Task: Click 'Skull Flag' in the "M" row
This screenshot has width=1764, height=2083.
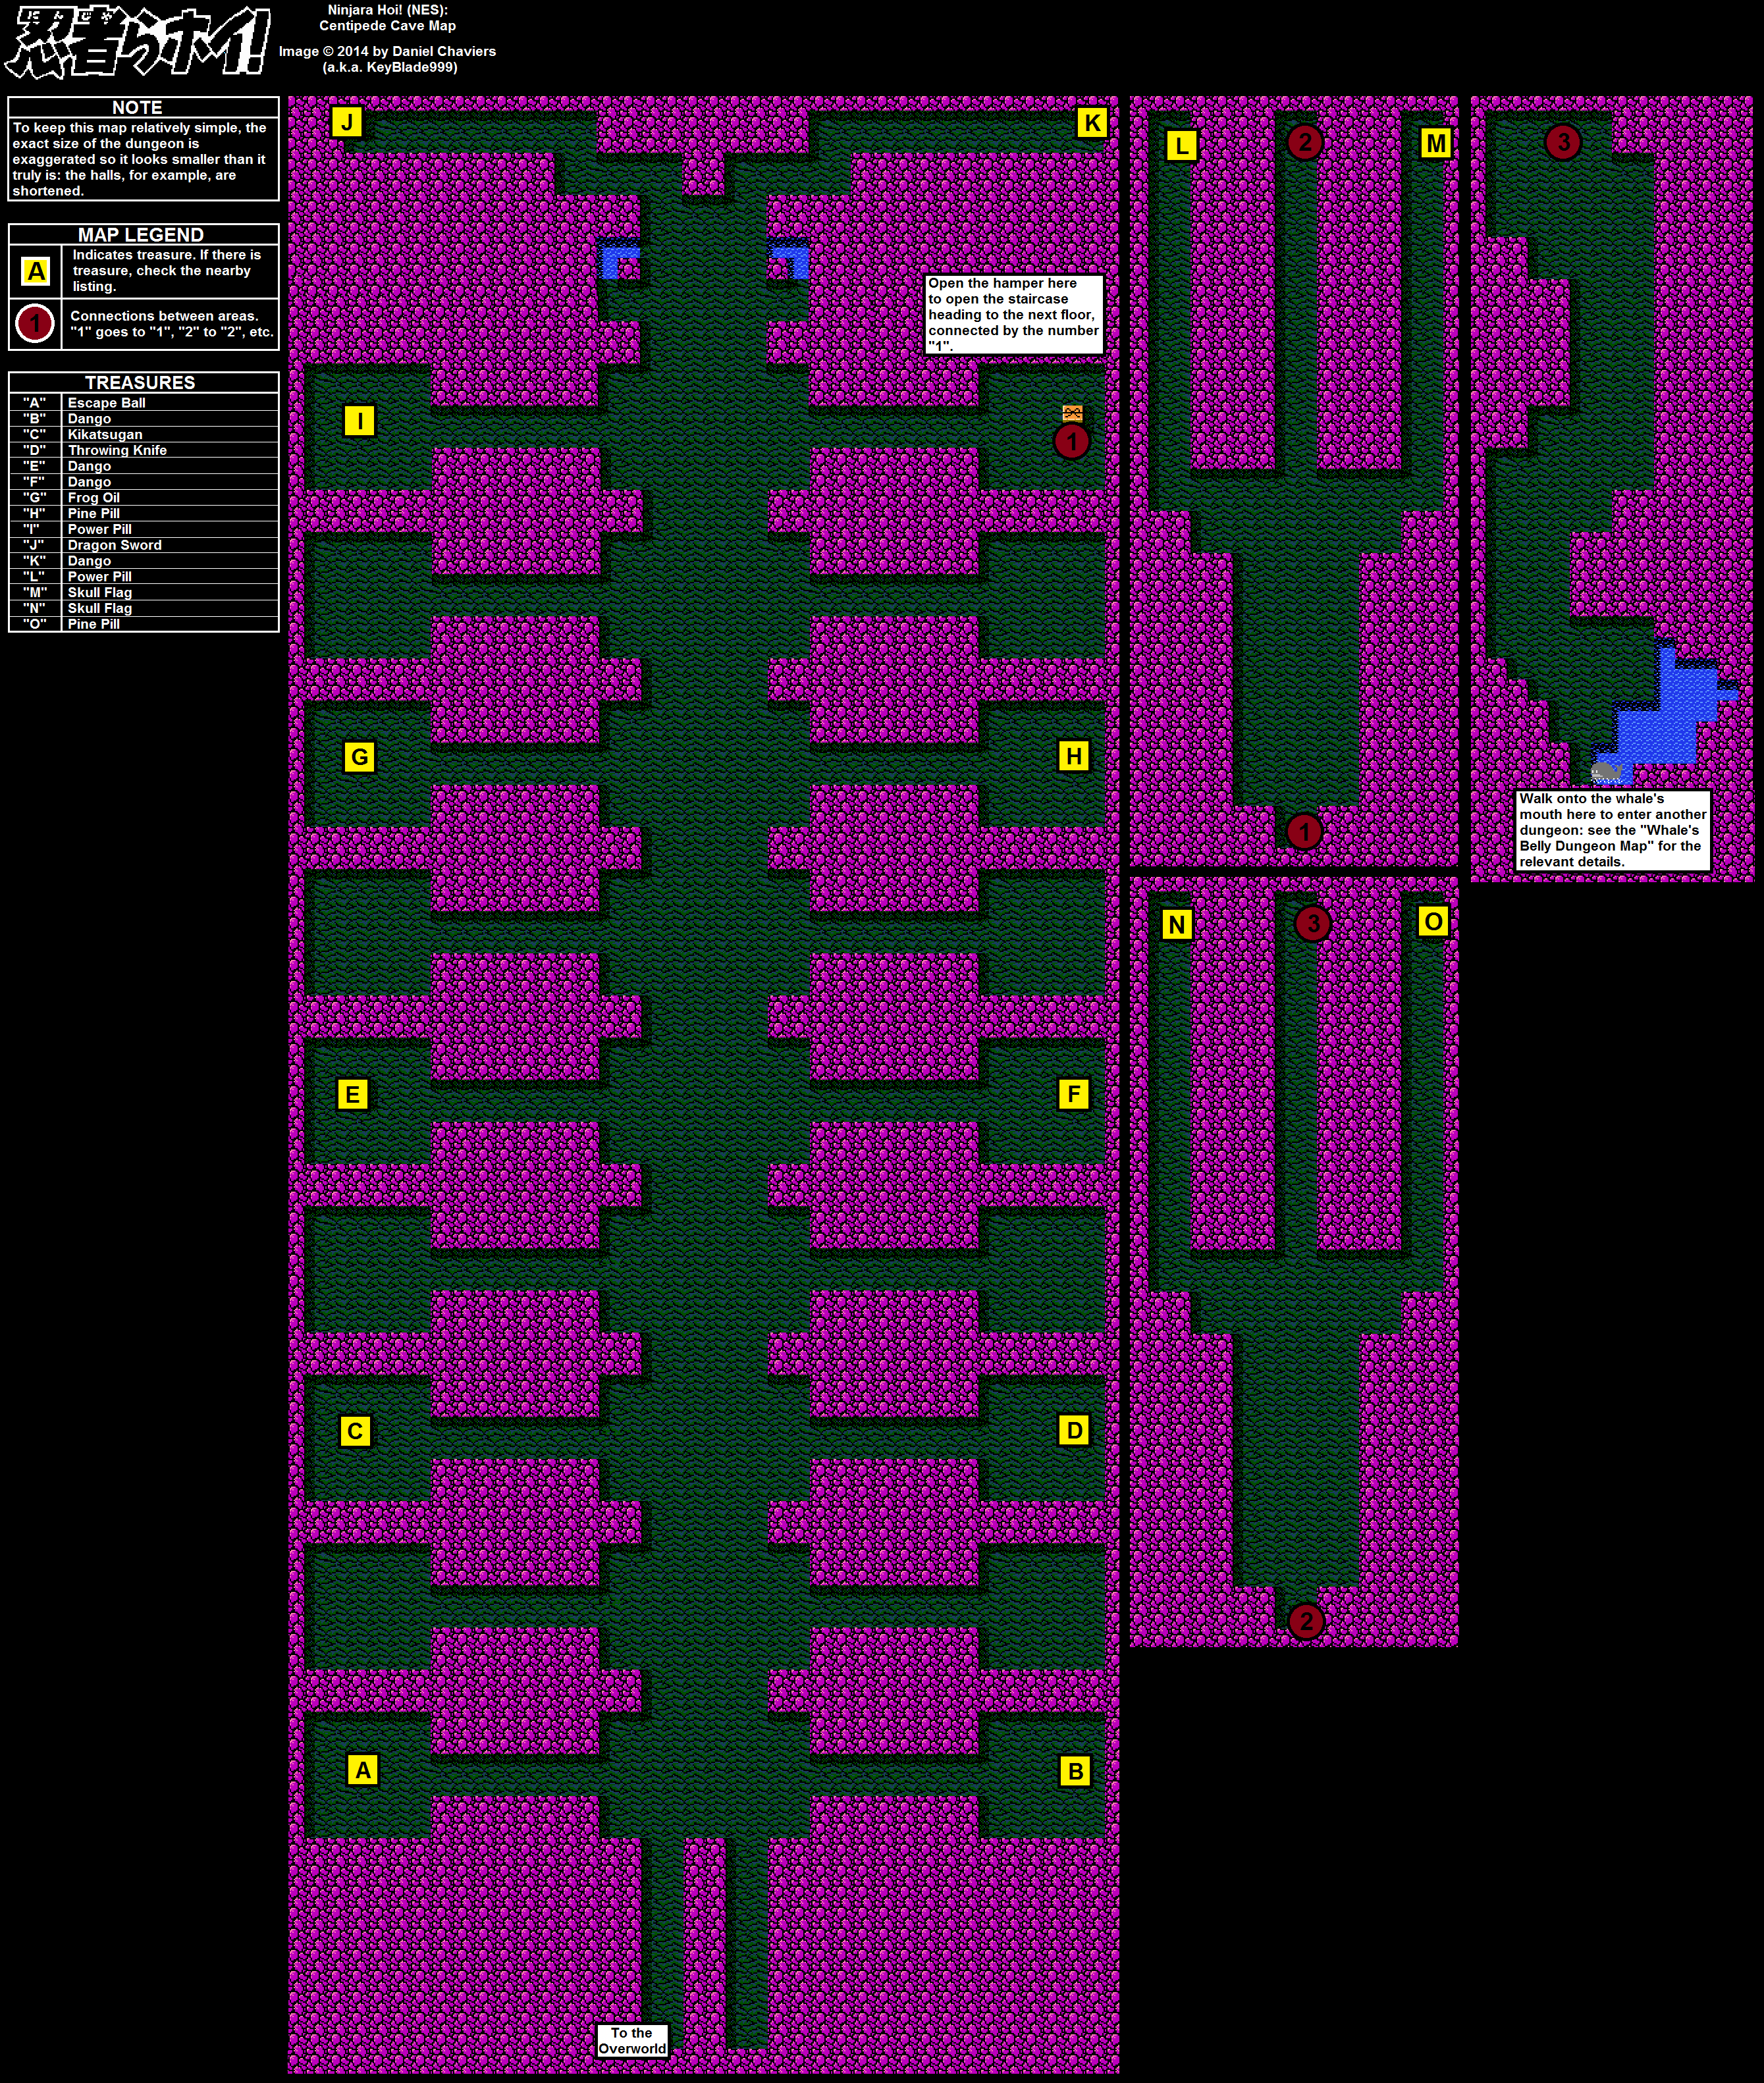Action: point(100,593)
